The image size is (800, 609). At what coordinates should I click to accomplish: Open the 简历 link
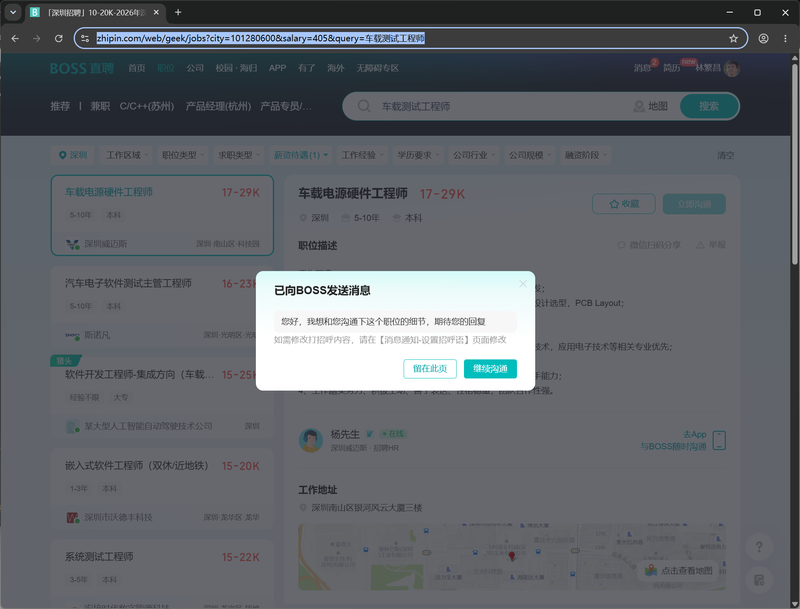(671, 68)
